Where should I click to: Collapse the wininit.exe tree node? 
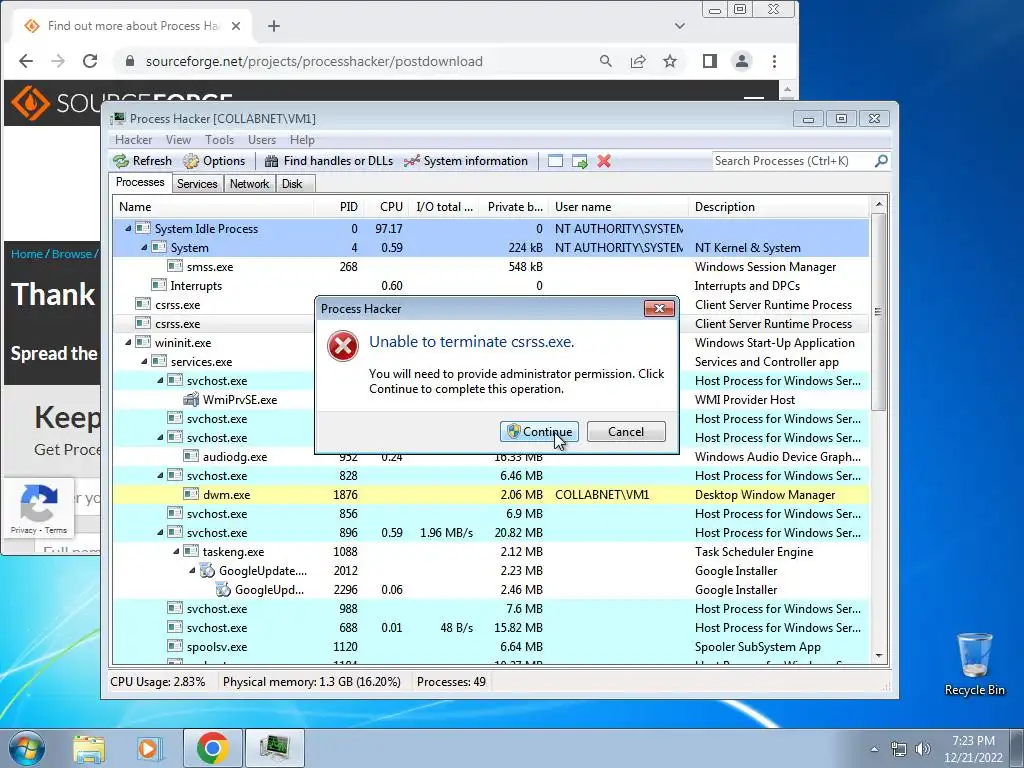click(129, 342)
